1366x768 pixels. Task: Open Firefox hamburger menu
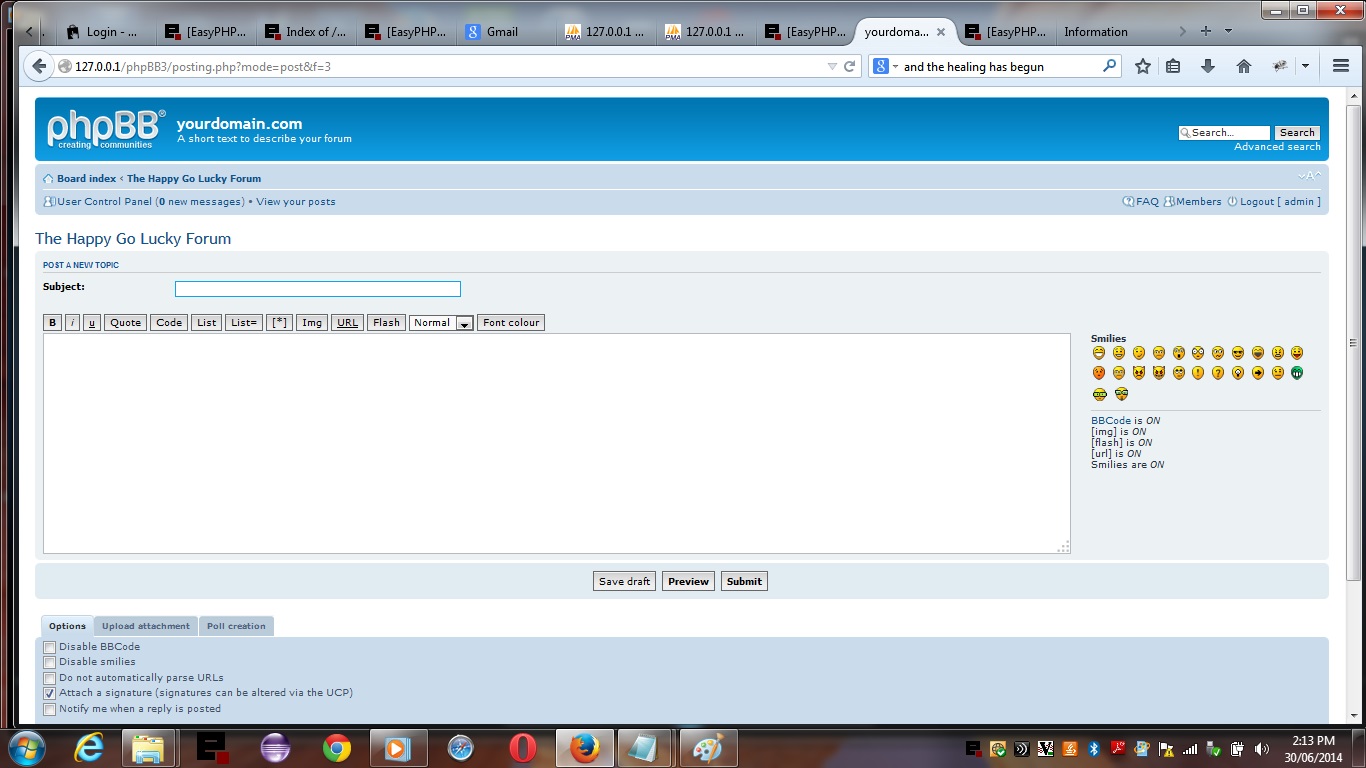tap(1341, 66)
